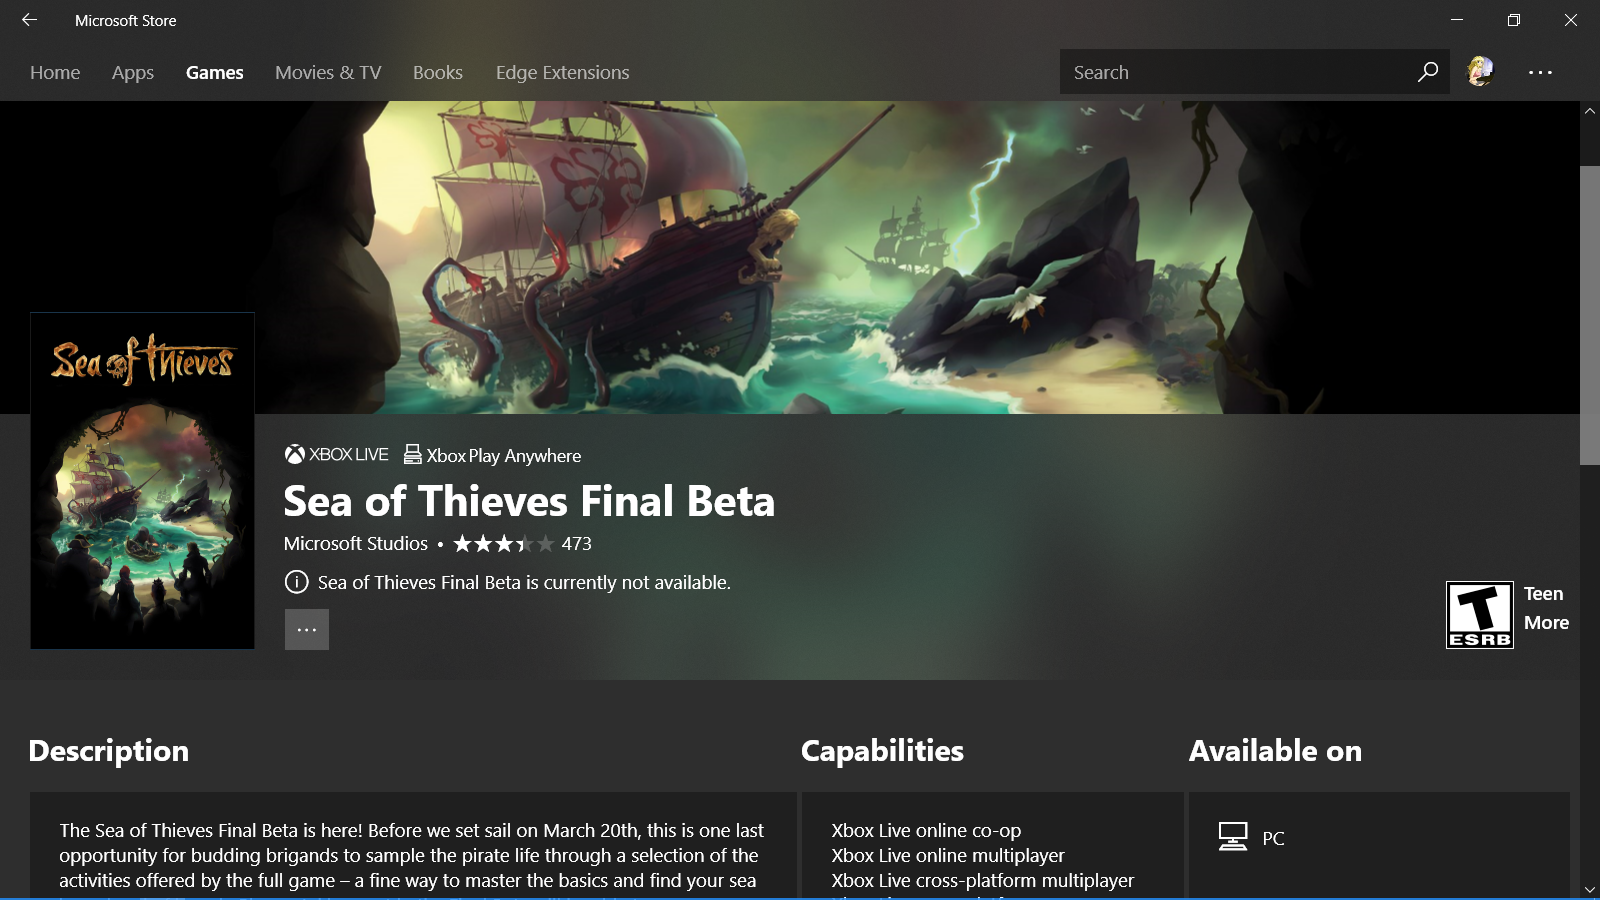
Task: Open the more options button under the title
Action: 307,629
